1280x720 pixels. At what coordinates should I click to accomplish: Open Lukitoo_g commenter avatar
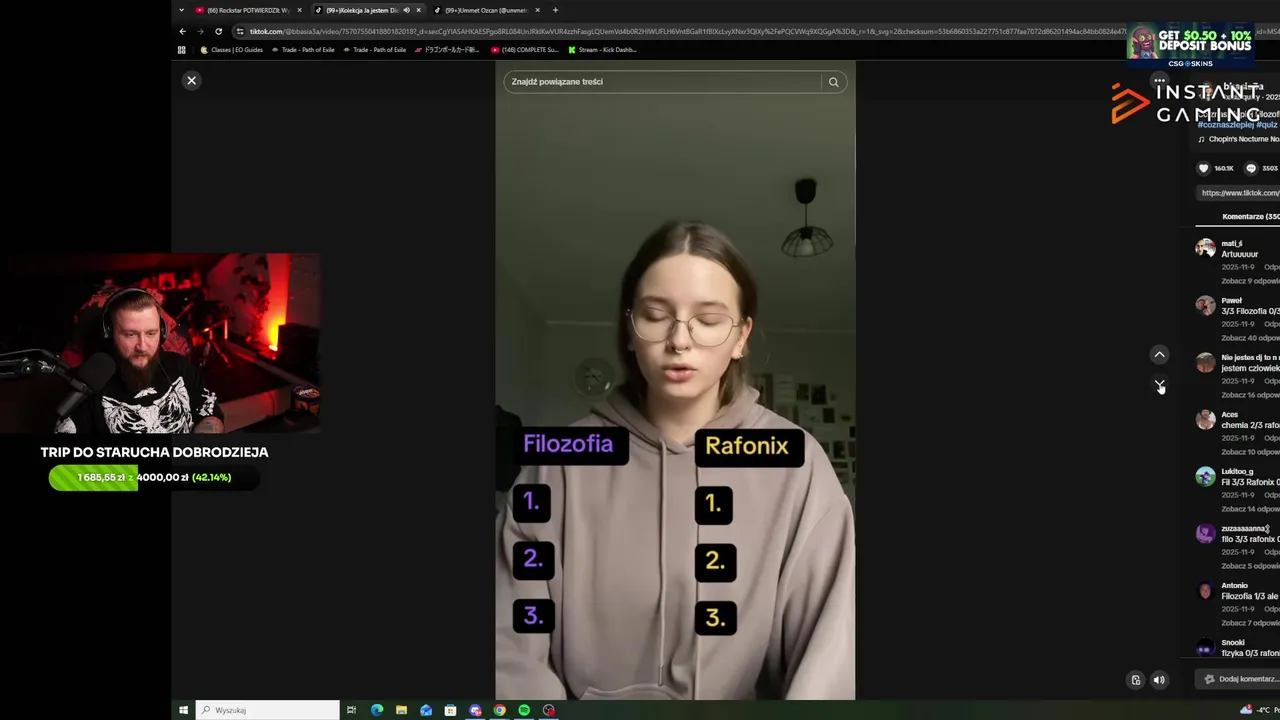(x=1205, y=476)
